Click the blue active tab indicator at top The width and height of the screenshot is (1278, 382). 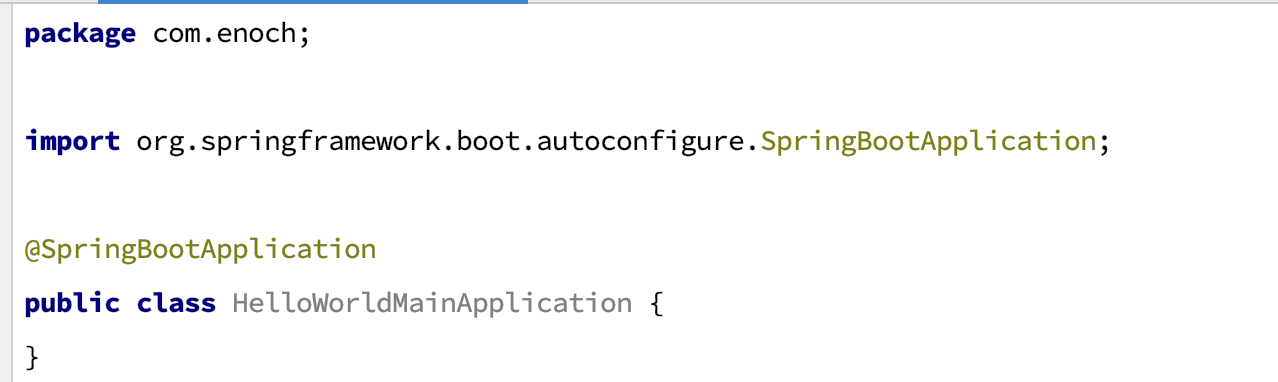(x=313, y=2)
